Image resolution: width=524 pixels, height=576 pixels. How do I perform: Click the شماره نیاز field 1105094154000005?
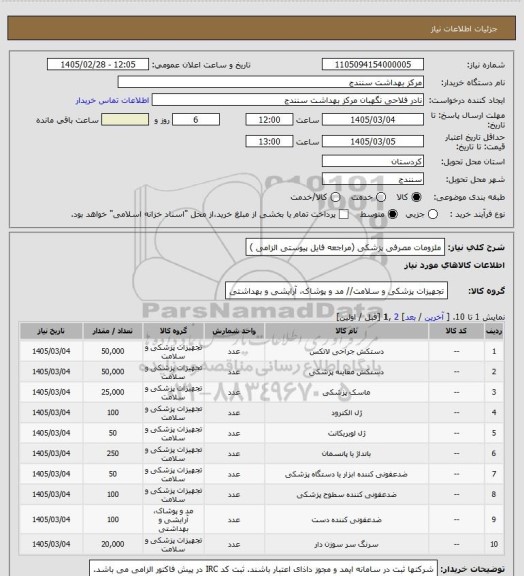[373, 64]
